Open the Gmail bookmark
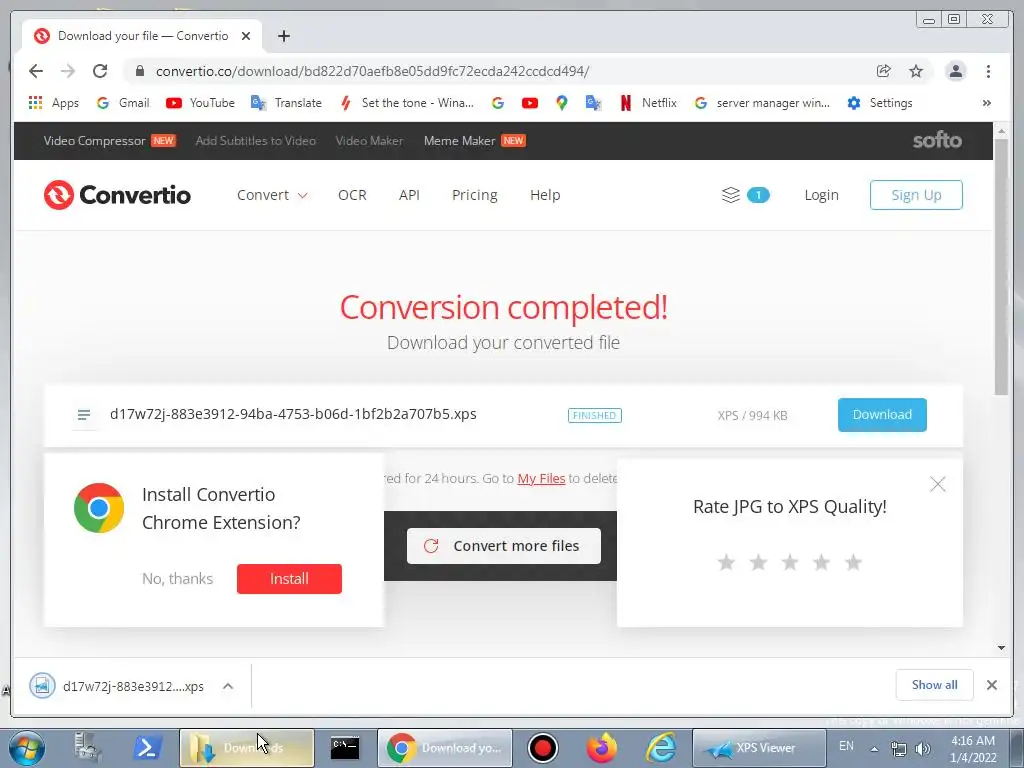The width and height of the screenshot is (1024, 768). click(123, 103)
